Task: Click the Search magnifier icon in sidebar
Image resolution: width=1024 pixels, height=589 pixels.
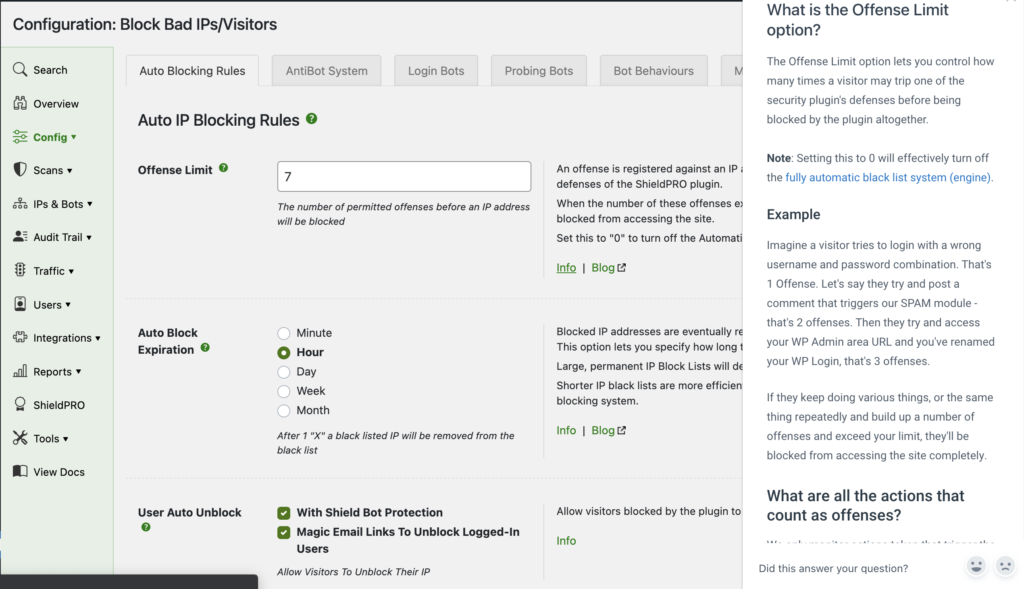Action: [x=20, y=70]
